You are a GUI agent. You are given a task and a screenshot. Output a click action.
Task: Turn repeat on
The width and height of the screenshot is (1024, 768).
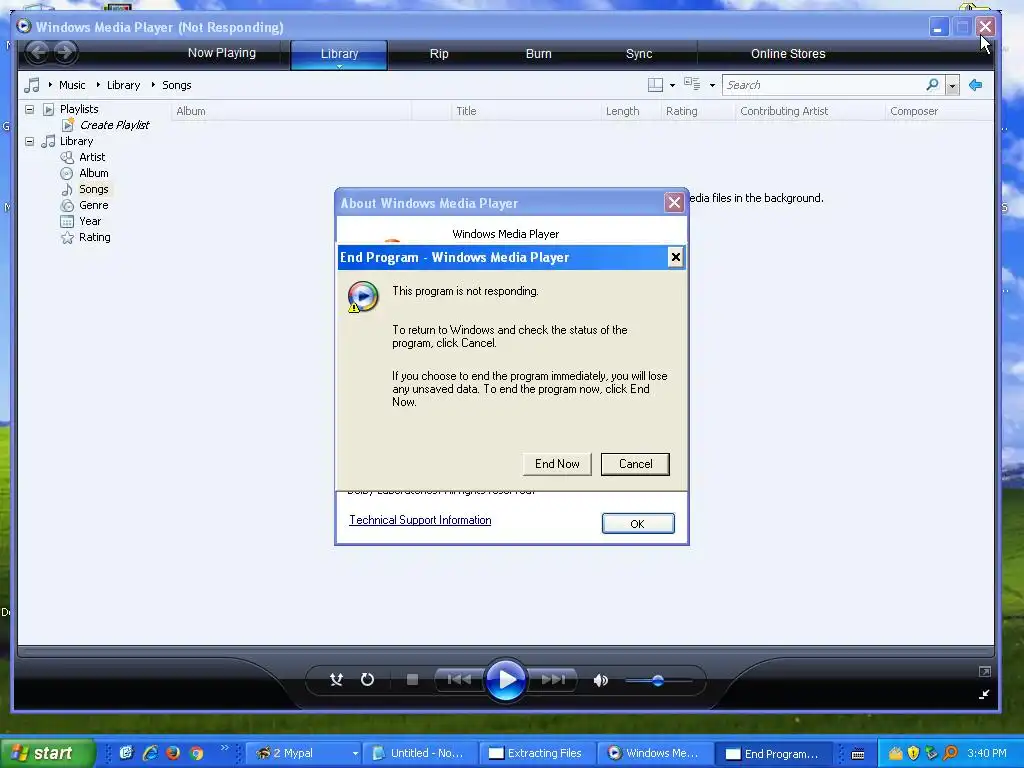368,680
